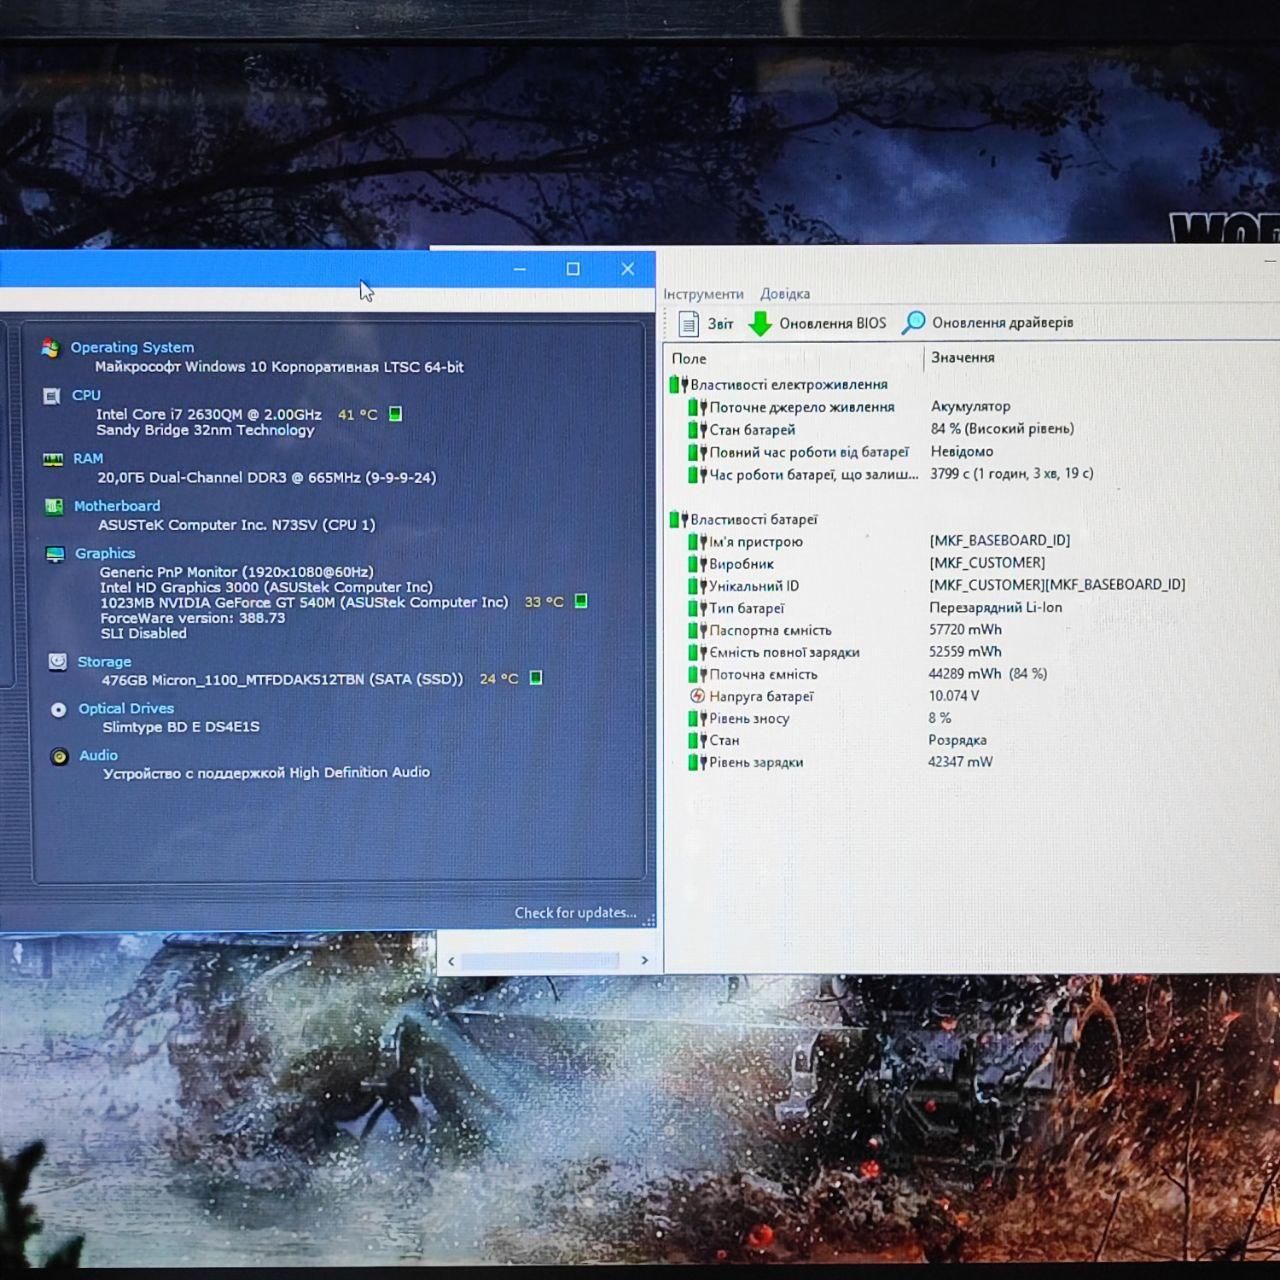Click the storage temperature indicator next to 24 °C
This screenshot has height=1280, width=1280.
pyautogui.click(x=536, y=678)
